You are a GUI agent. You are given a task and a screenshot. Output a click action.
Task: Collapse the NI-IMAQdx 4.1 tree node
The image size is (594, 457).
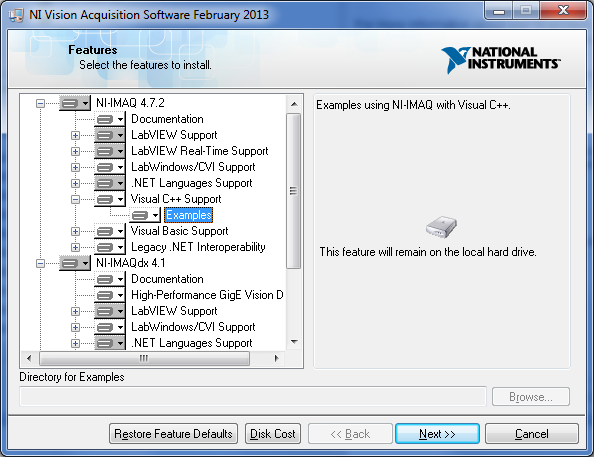pyautogui.click(x=41, y=263)
